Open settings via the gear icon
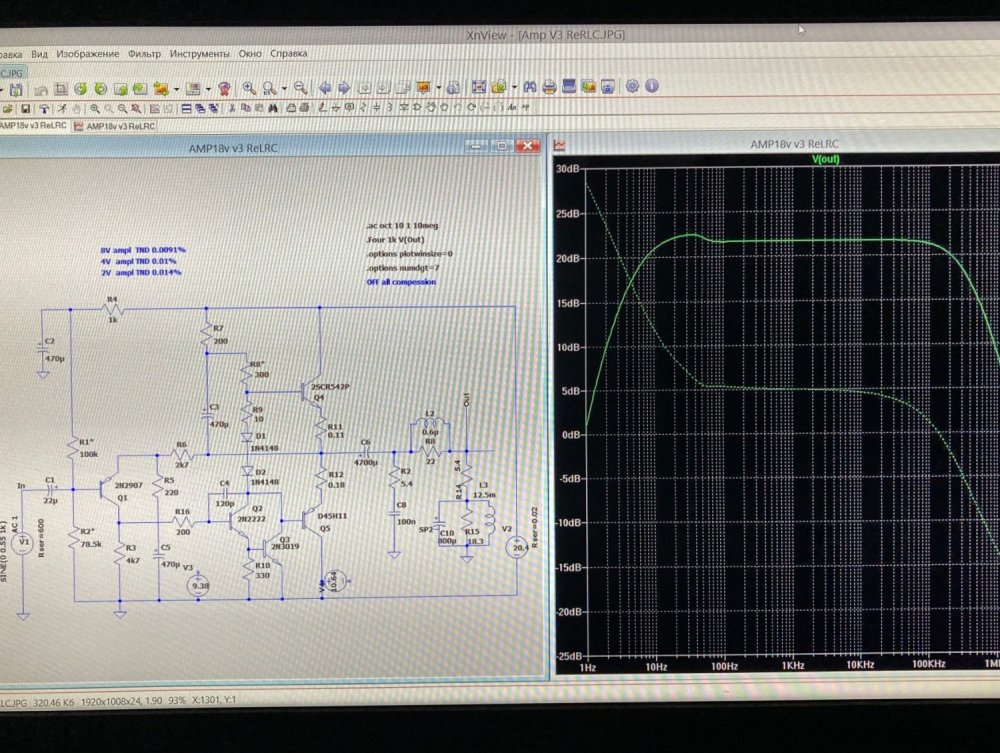1000x753 pixels. [632, 87]
